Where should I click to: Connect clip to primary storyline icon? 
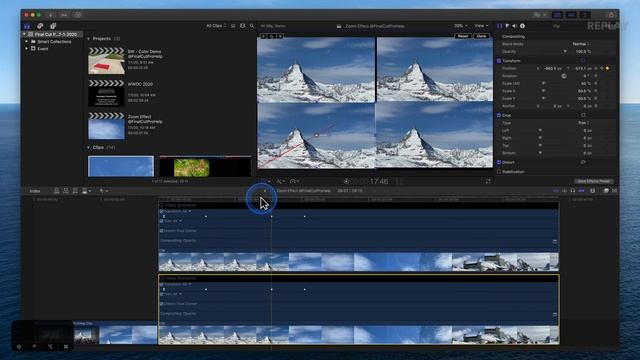tap(56, 191)
